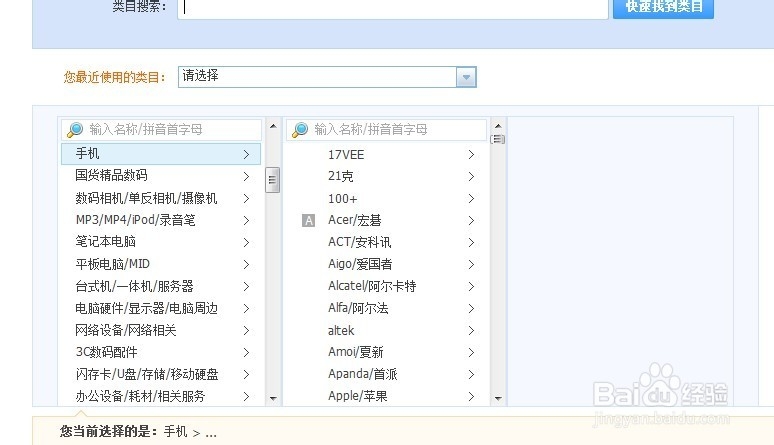Focus brand name filter input
This screenshot has width=774, height=445.
(386, 129)
